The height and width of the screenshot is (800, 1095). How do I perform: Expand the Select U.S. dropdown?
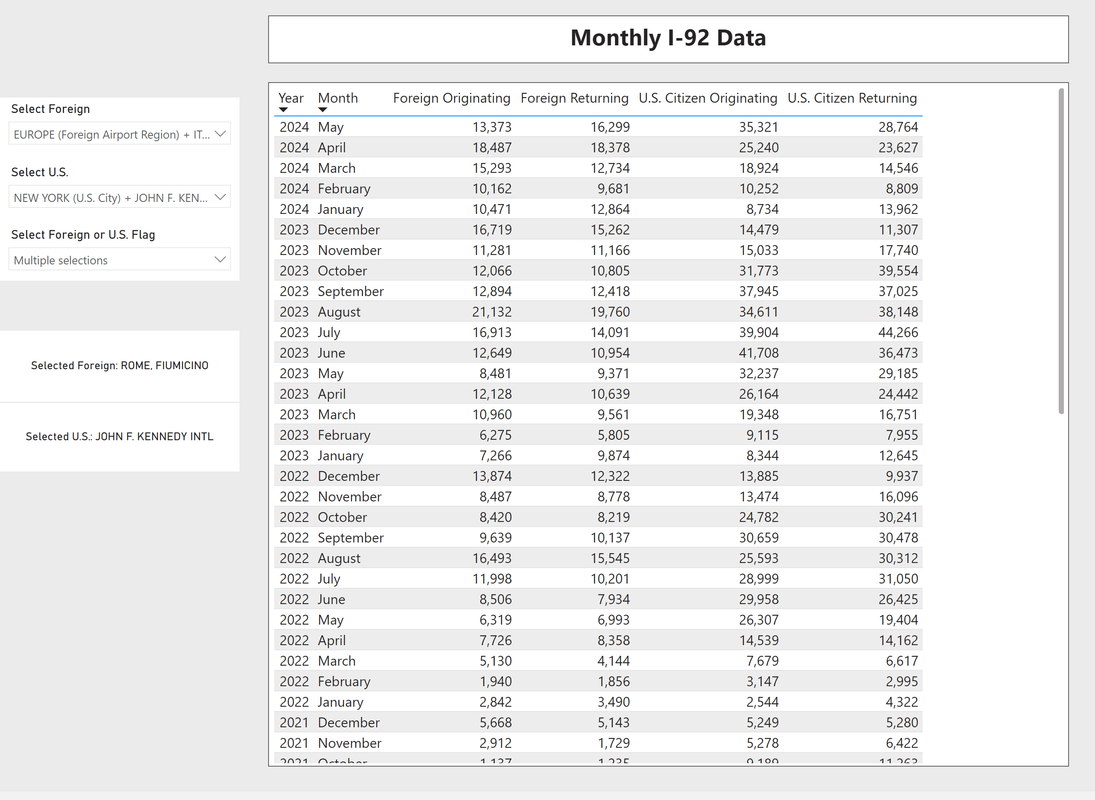(x=119, y=198)
